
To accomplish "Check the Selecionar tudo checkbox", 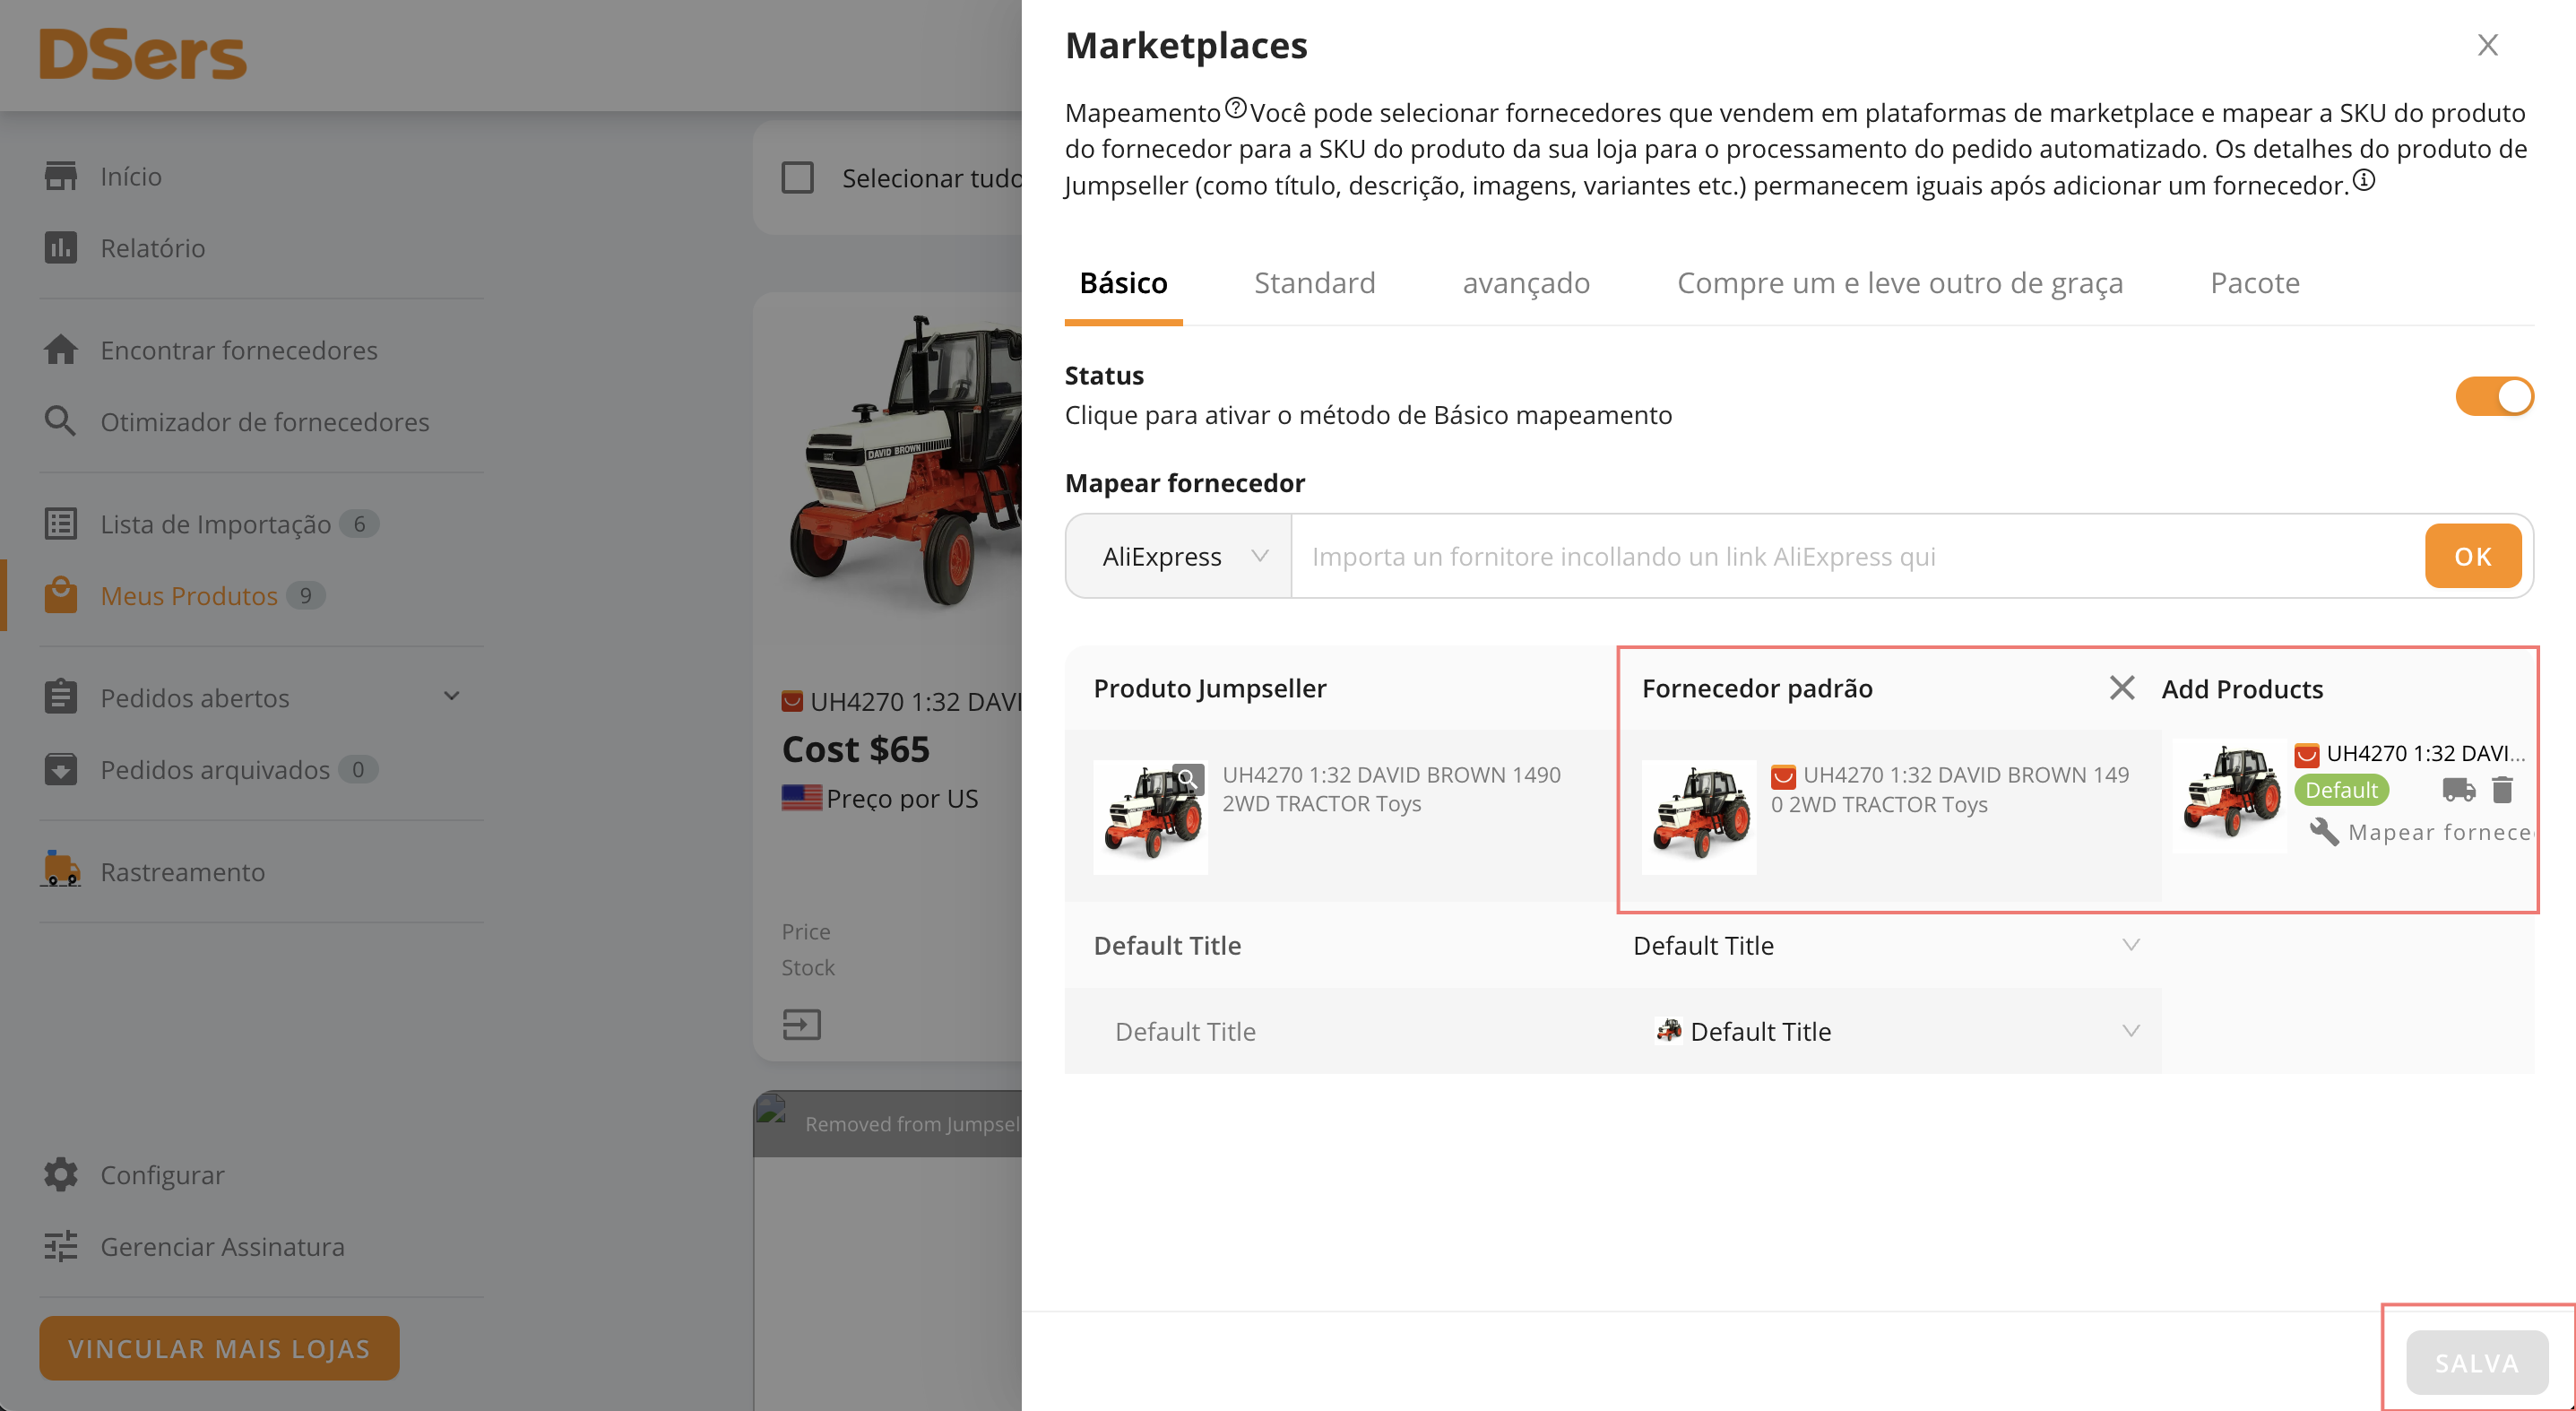I will 797,178.
